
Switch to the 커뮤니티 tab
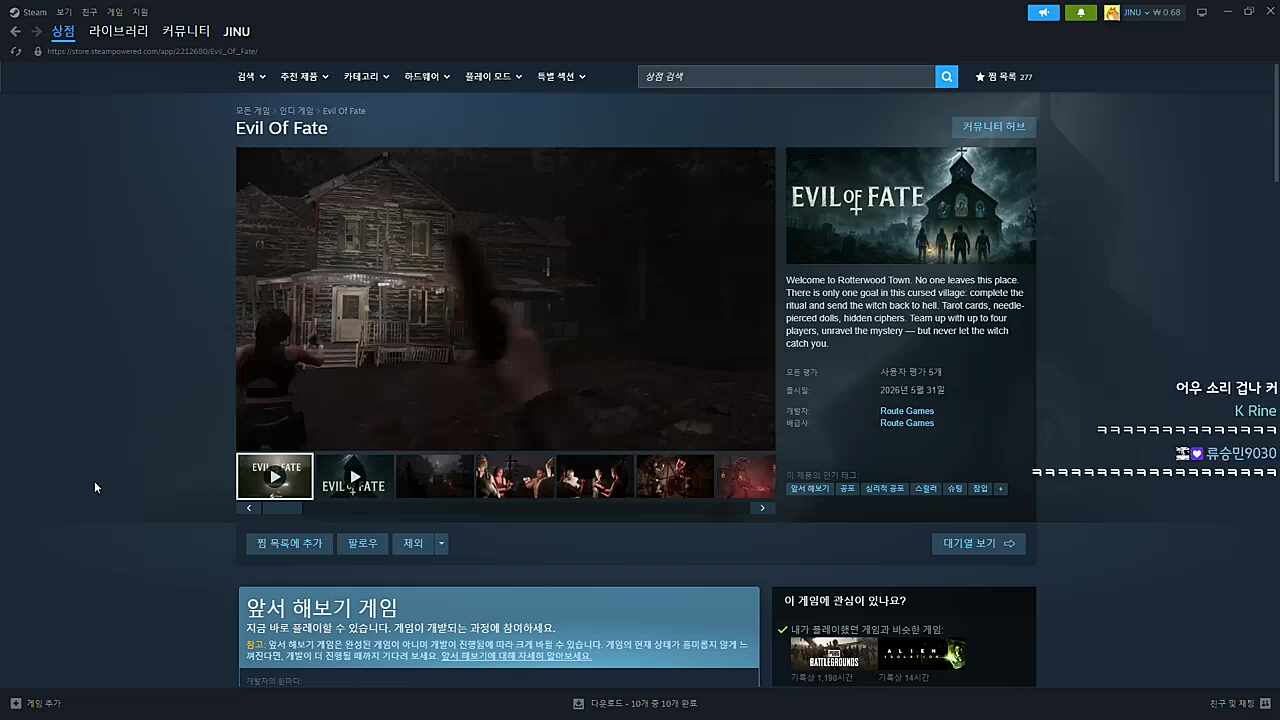[x=186, y=32]
